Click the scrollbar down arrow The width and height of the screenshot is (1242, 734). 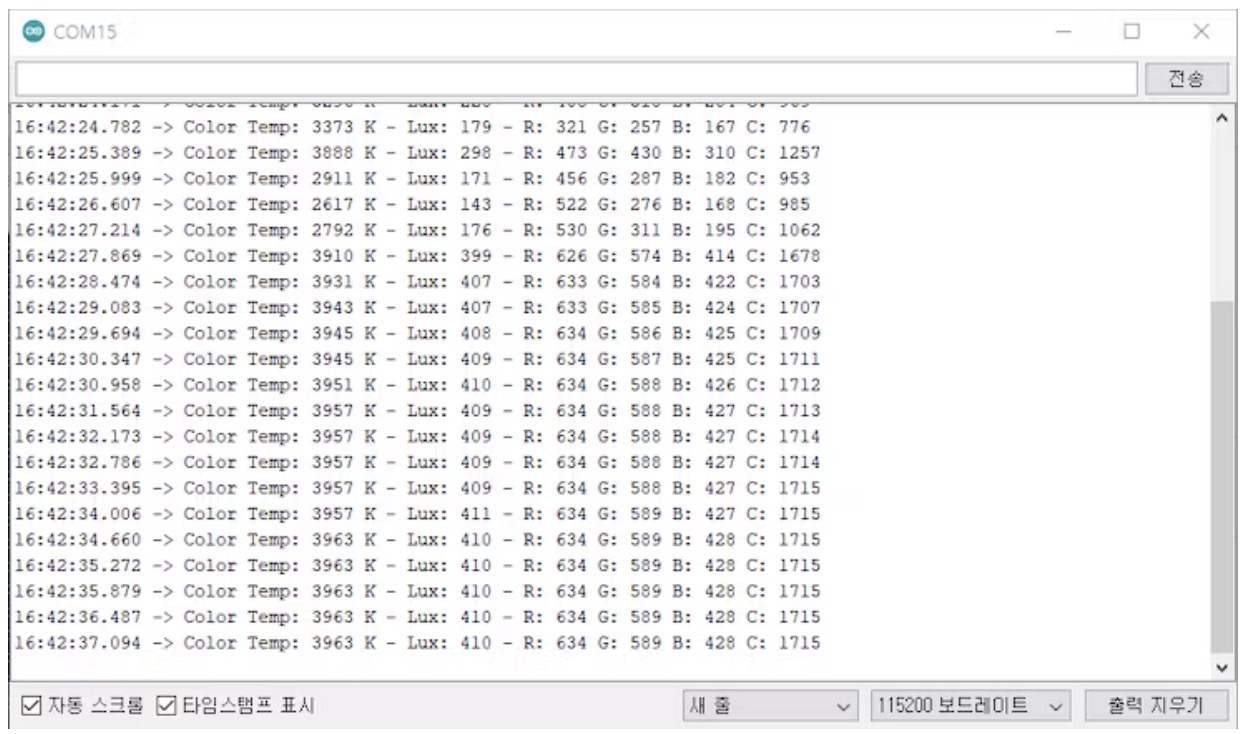(x=1219, y=666)
